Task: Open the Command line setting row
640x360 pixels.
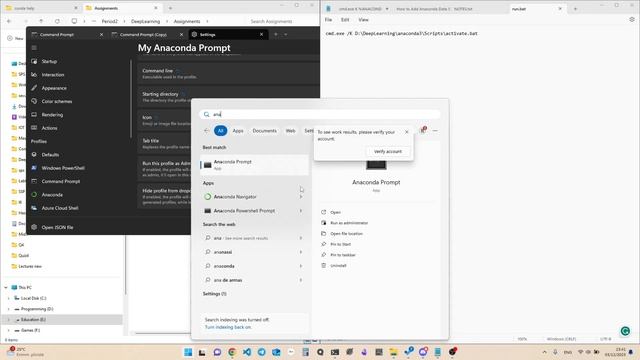Action: point(229,73)
